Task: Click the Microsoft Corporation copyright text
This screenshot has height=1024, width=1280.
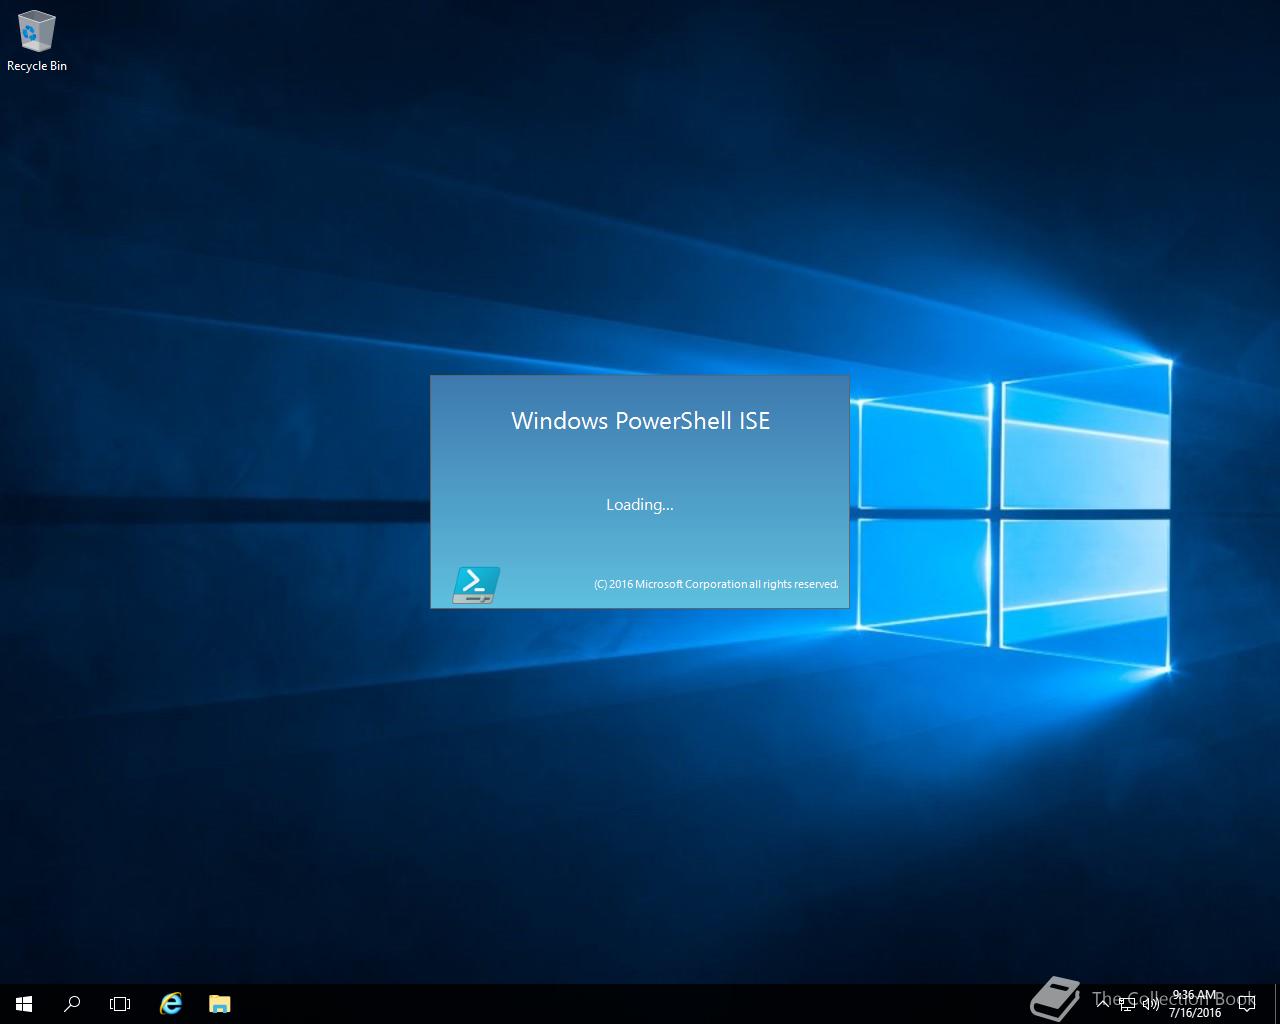Action: tap(716, 584)
